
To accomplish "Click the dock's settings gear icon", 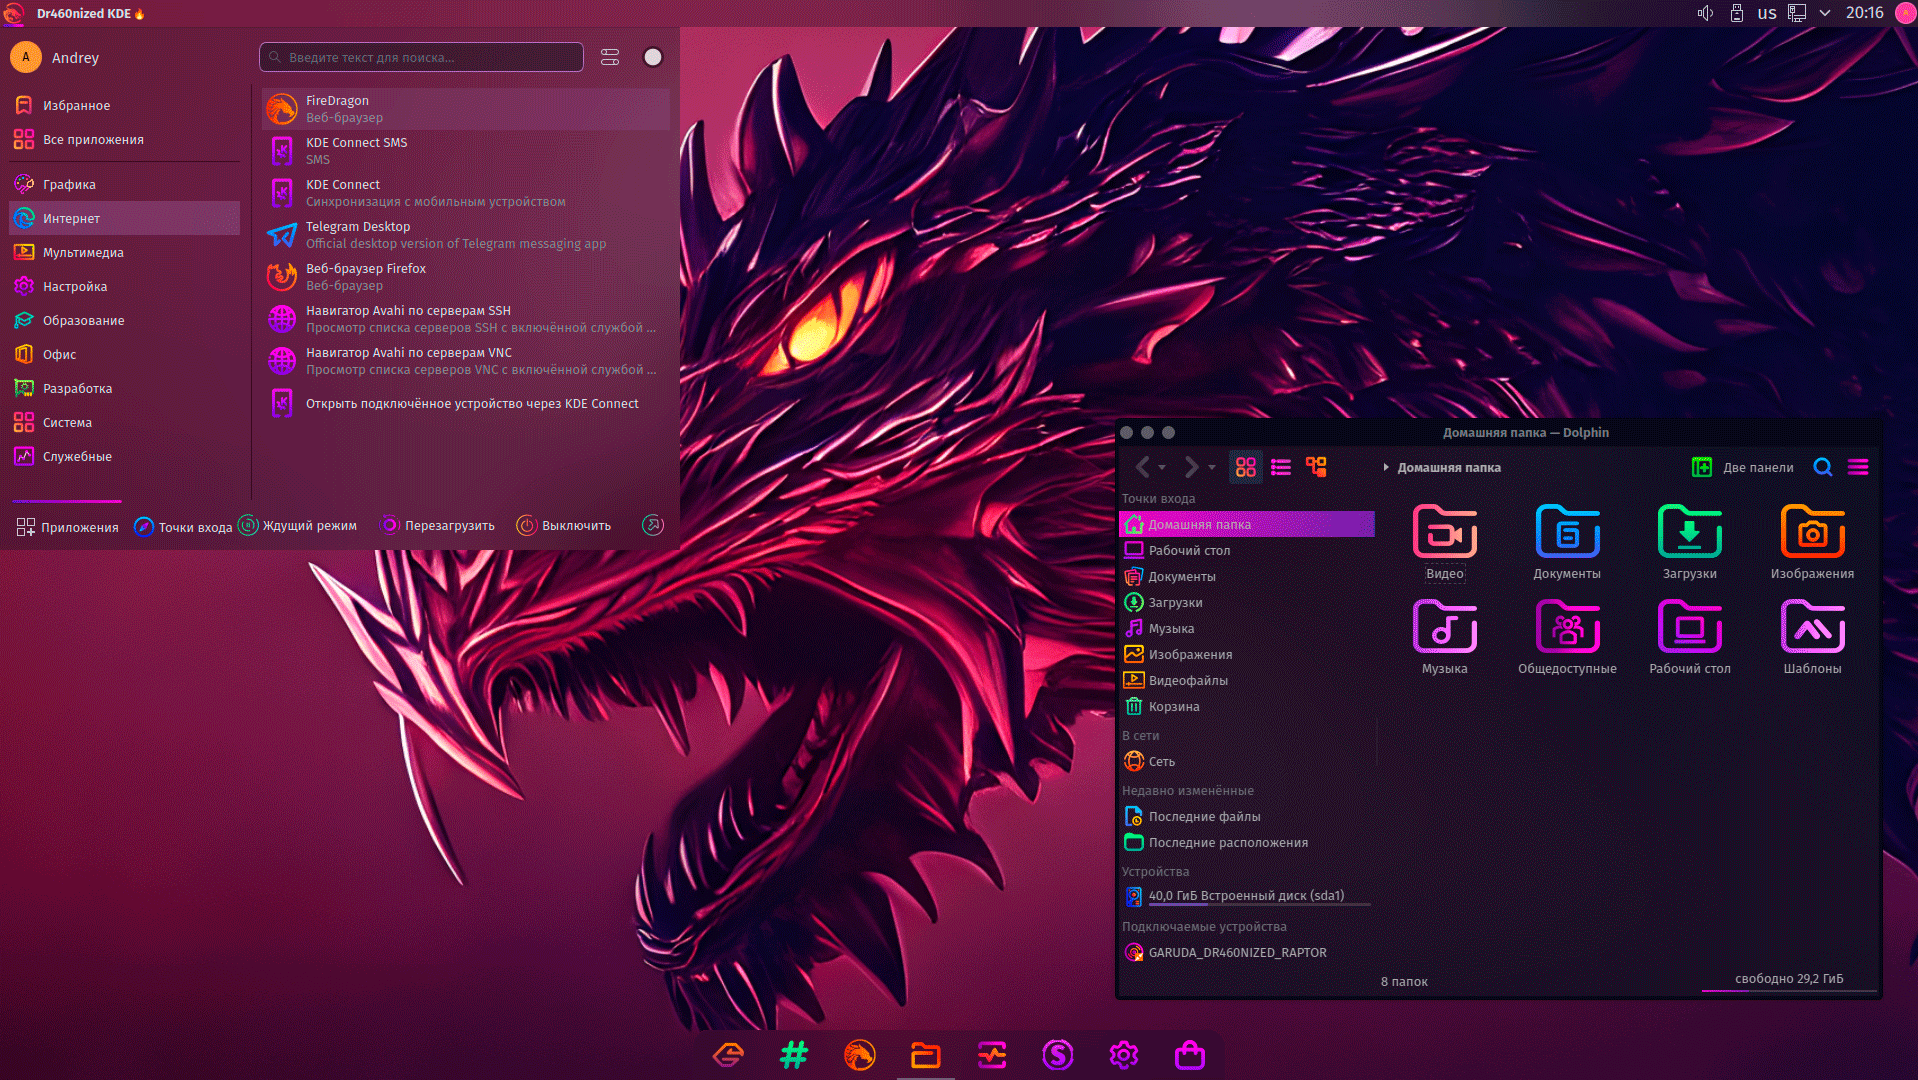I will [x=1123, y=1055].
